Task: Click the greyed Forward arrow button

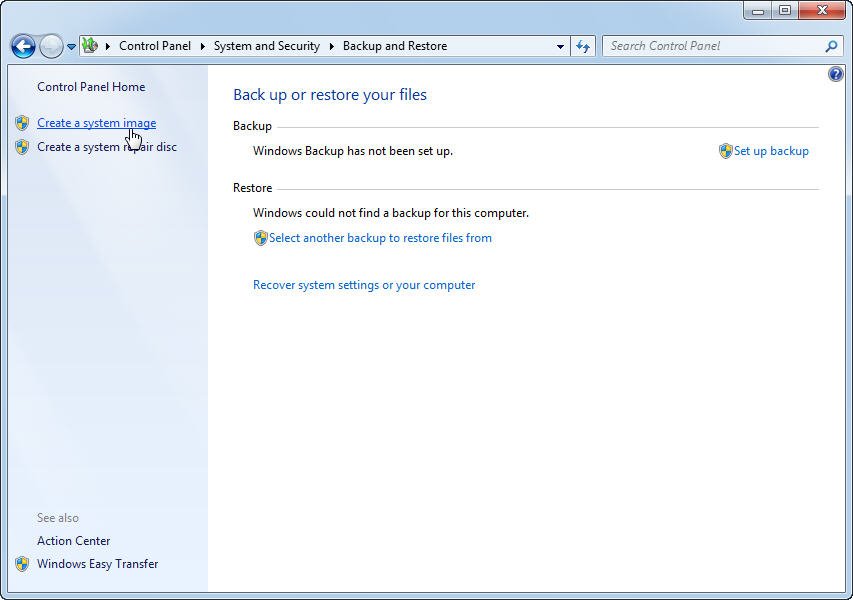Action: pyautogui.click(x=52, y=46)
